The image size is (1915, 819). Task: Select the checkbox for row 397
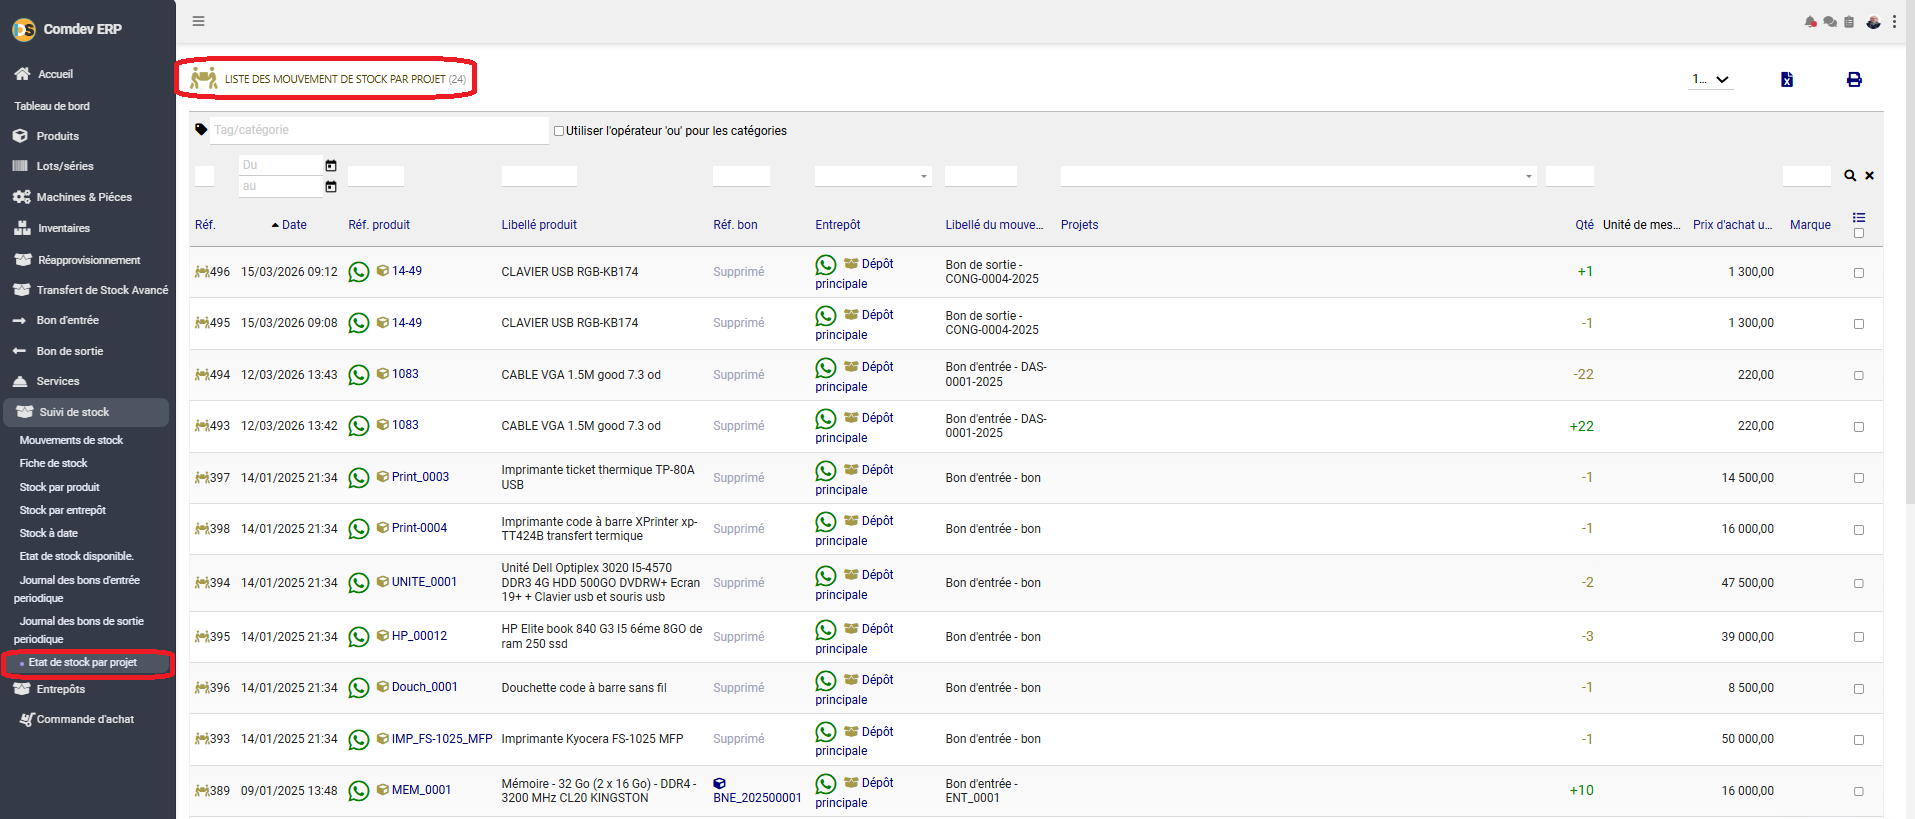coord(1859,478)
